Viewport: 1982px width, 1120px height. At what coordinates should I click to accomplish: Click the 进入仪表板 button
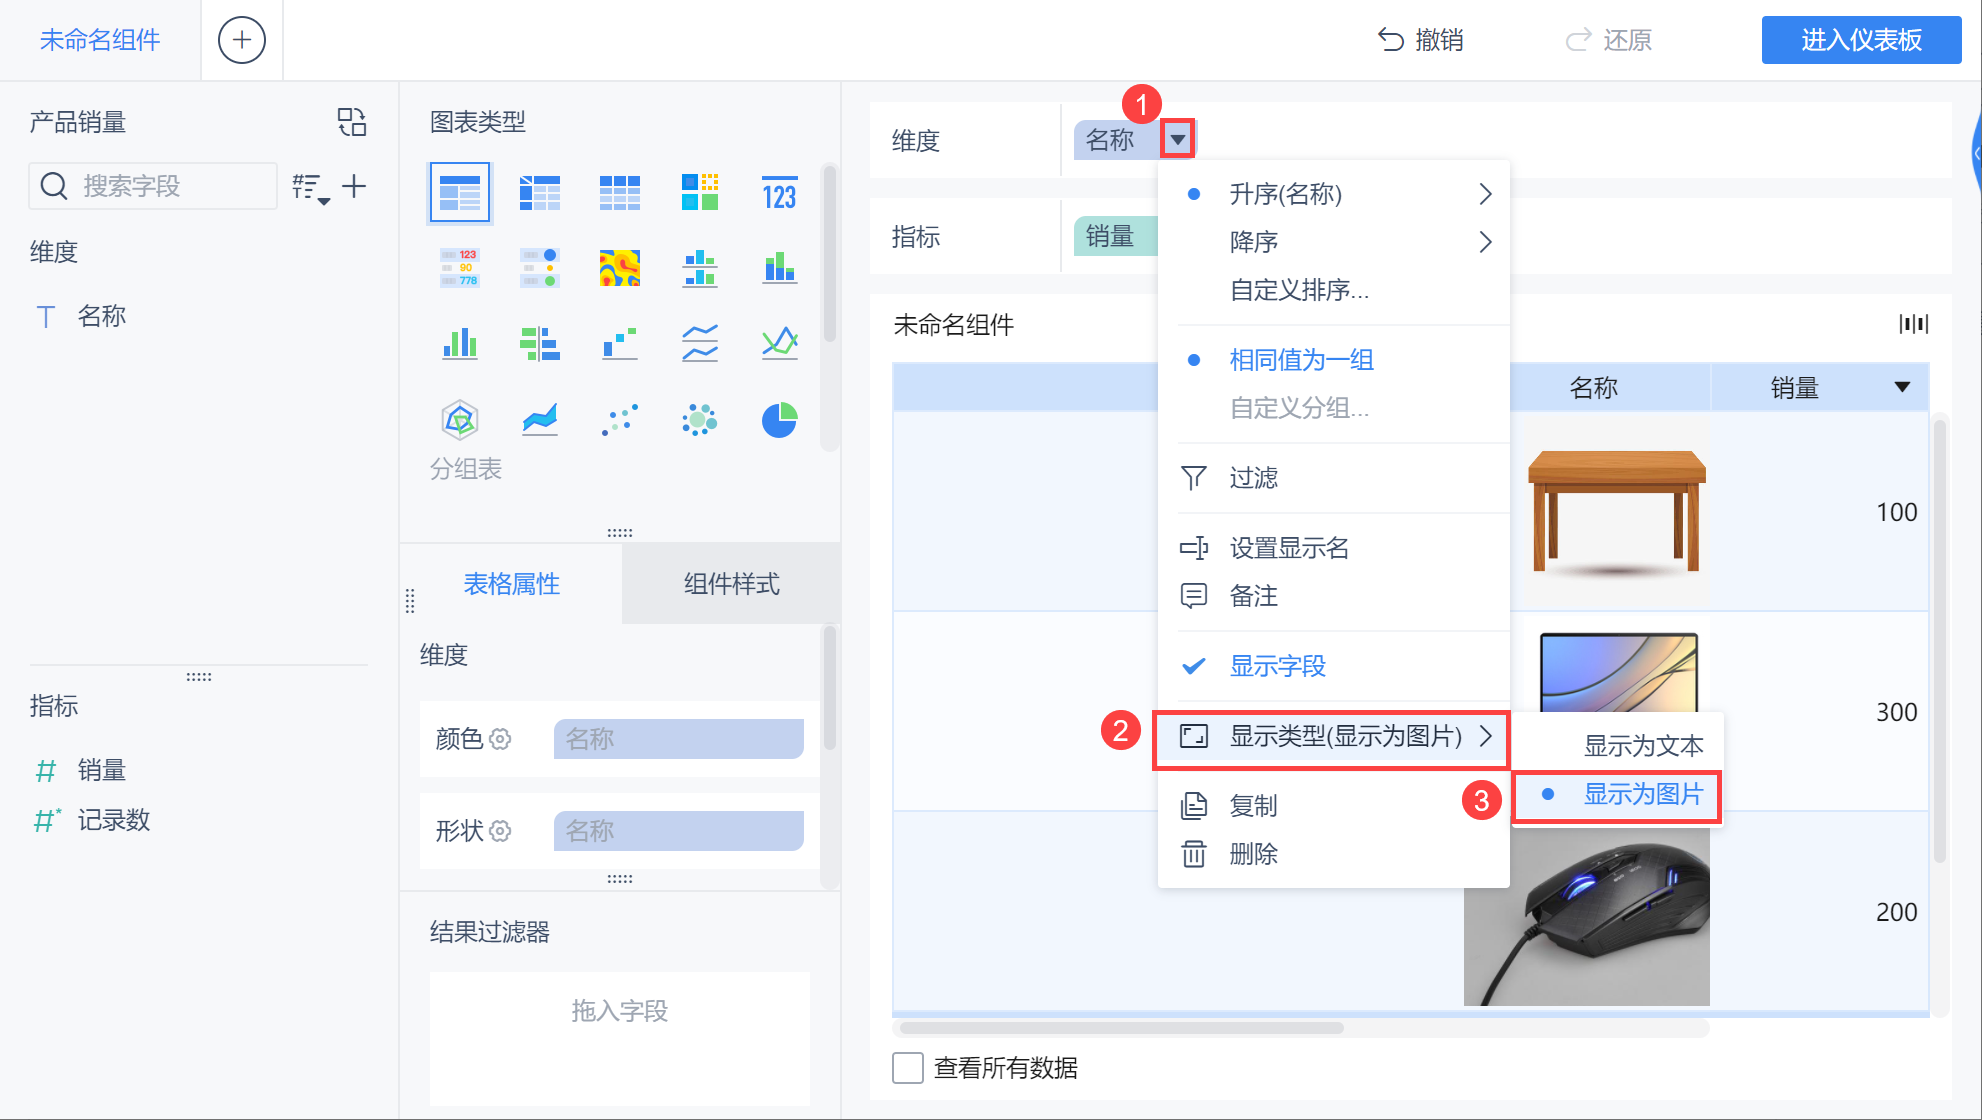tap(1860, 40)
